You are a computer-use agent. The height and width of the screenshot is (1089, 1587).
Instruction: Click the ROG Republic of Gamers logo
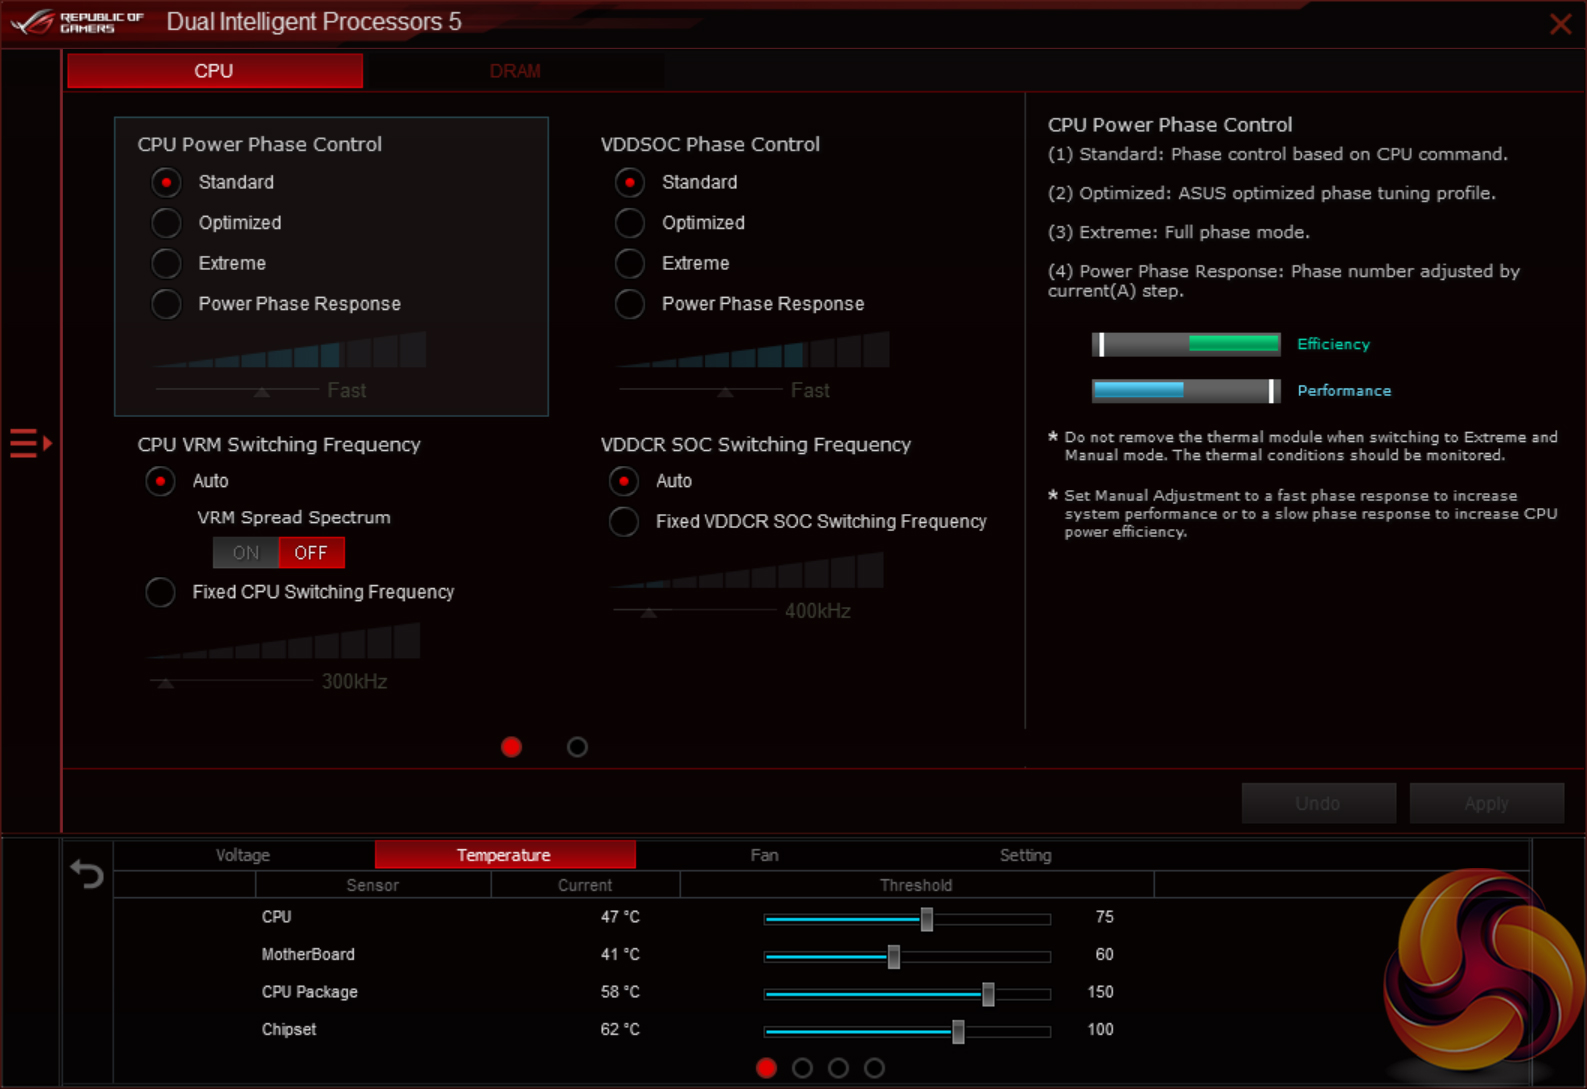click(78, 22)
